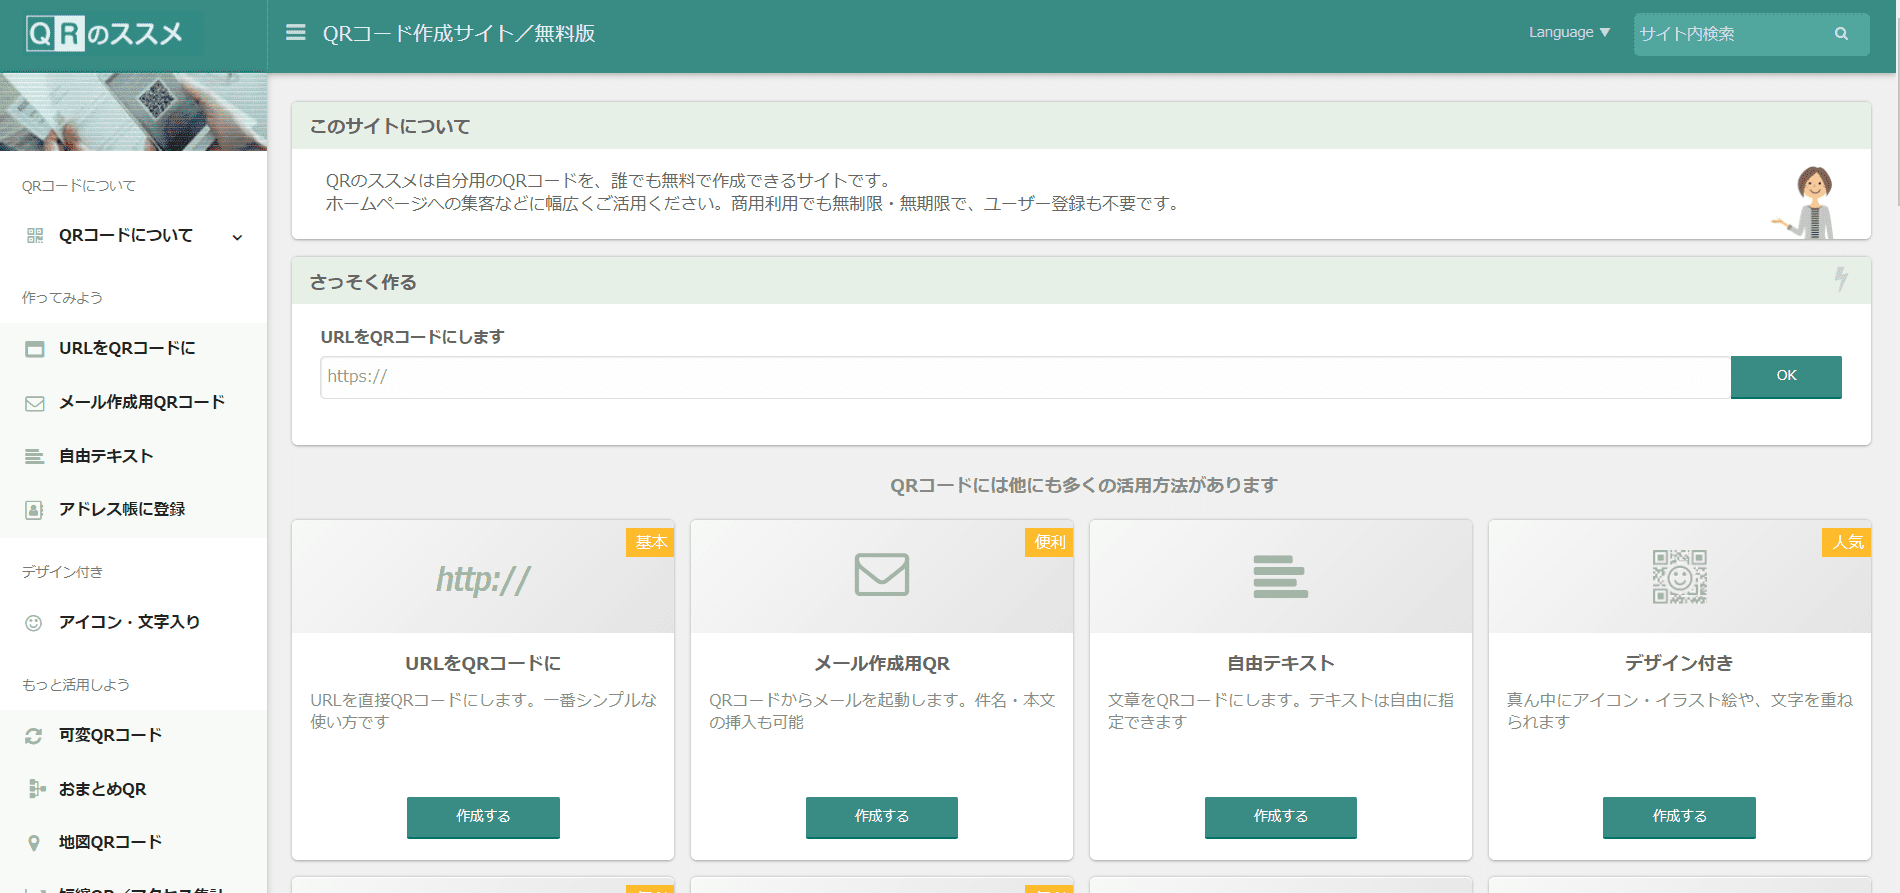The image size is (1900, 893).
Task: Open URLをQRコードに in sidebar
Action: 127,349
